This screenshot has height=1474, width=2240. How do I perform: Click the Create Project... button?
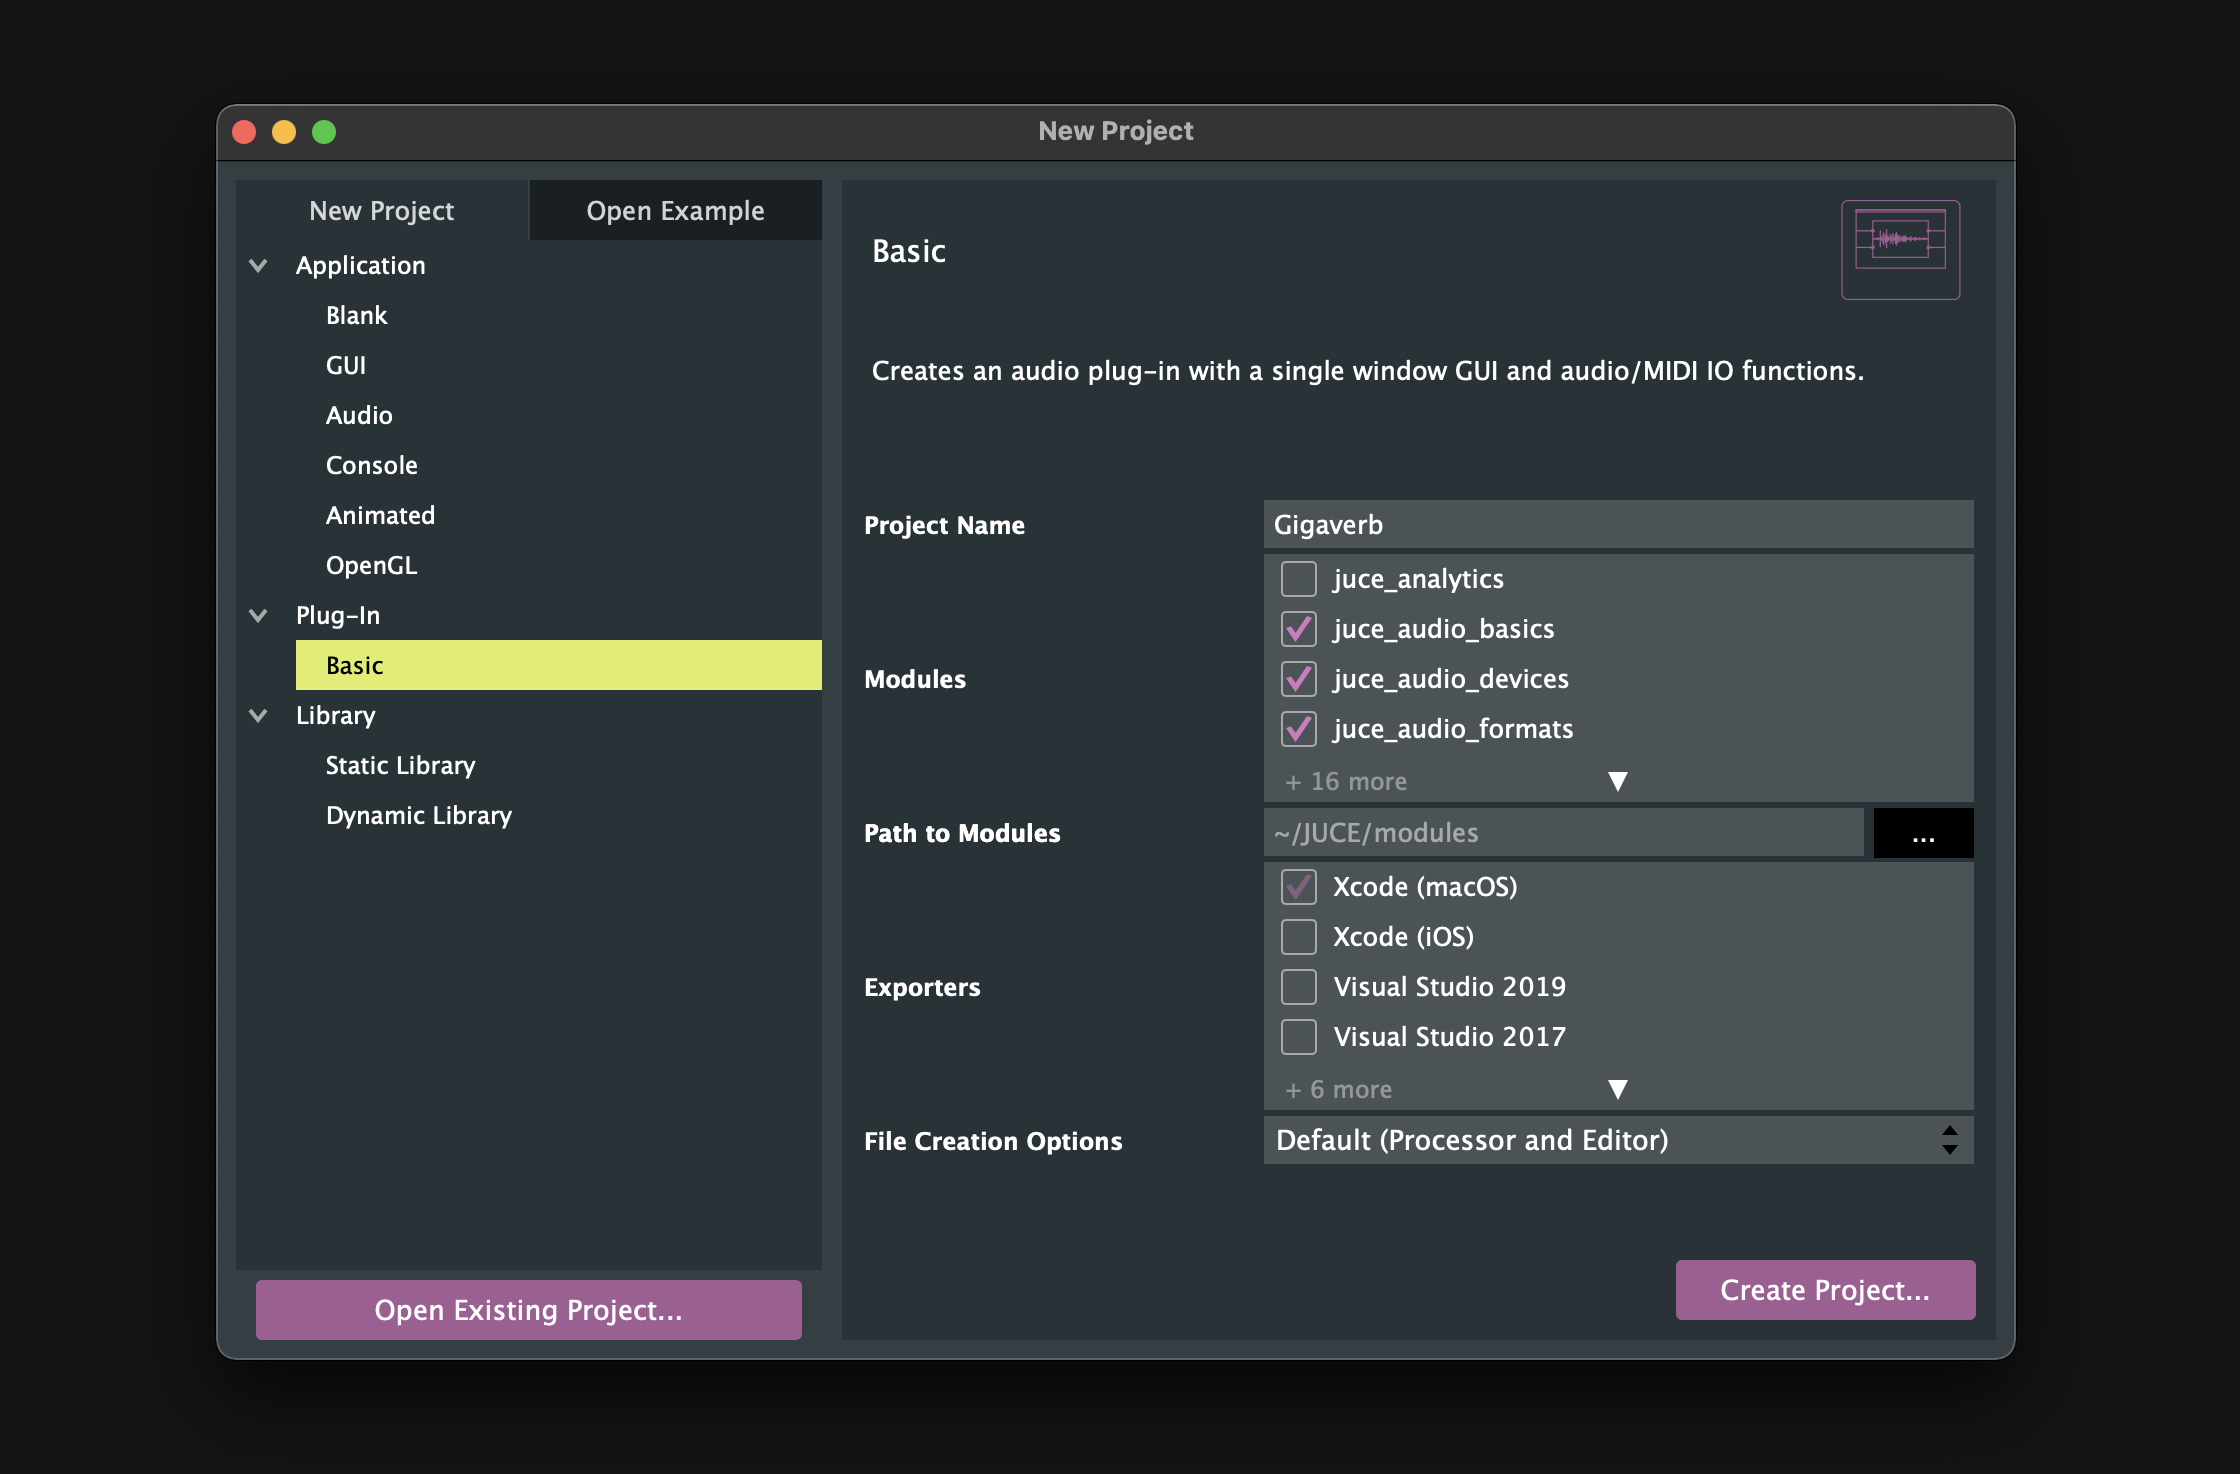[1825, 1290]
